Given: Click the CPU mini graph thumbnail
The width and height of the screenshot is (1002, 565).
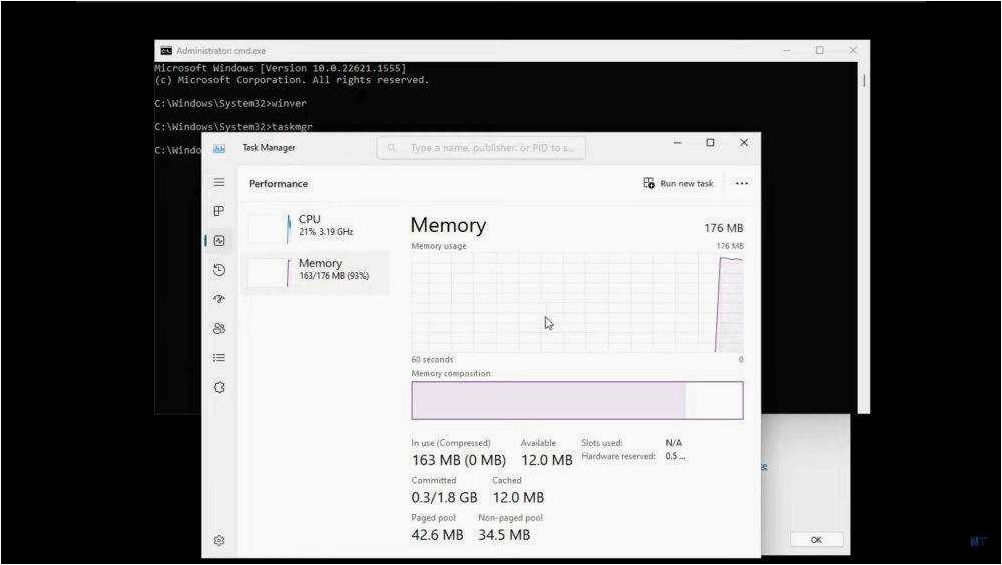Looking at the screenshot, I should (x=269, y=228).
